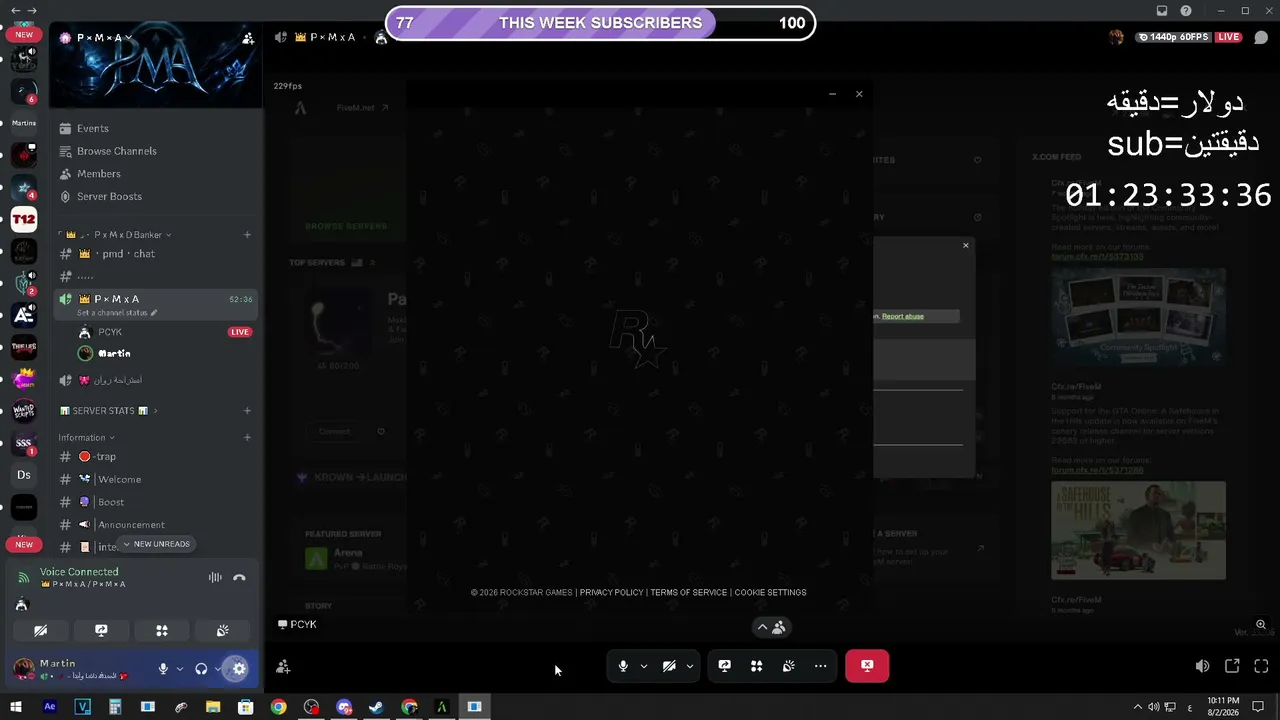Open the soundboard in the voice panel

222,631
